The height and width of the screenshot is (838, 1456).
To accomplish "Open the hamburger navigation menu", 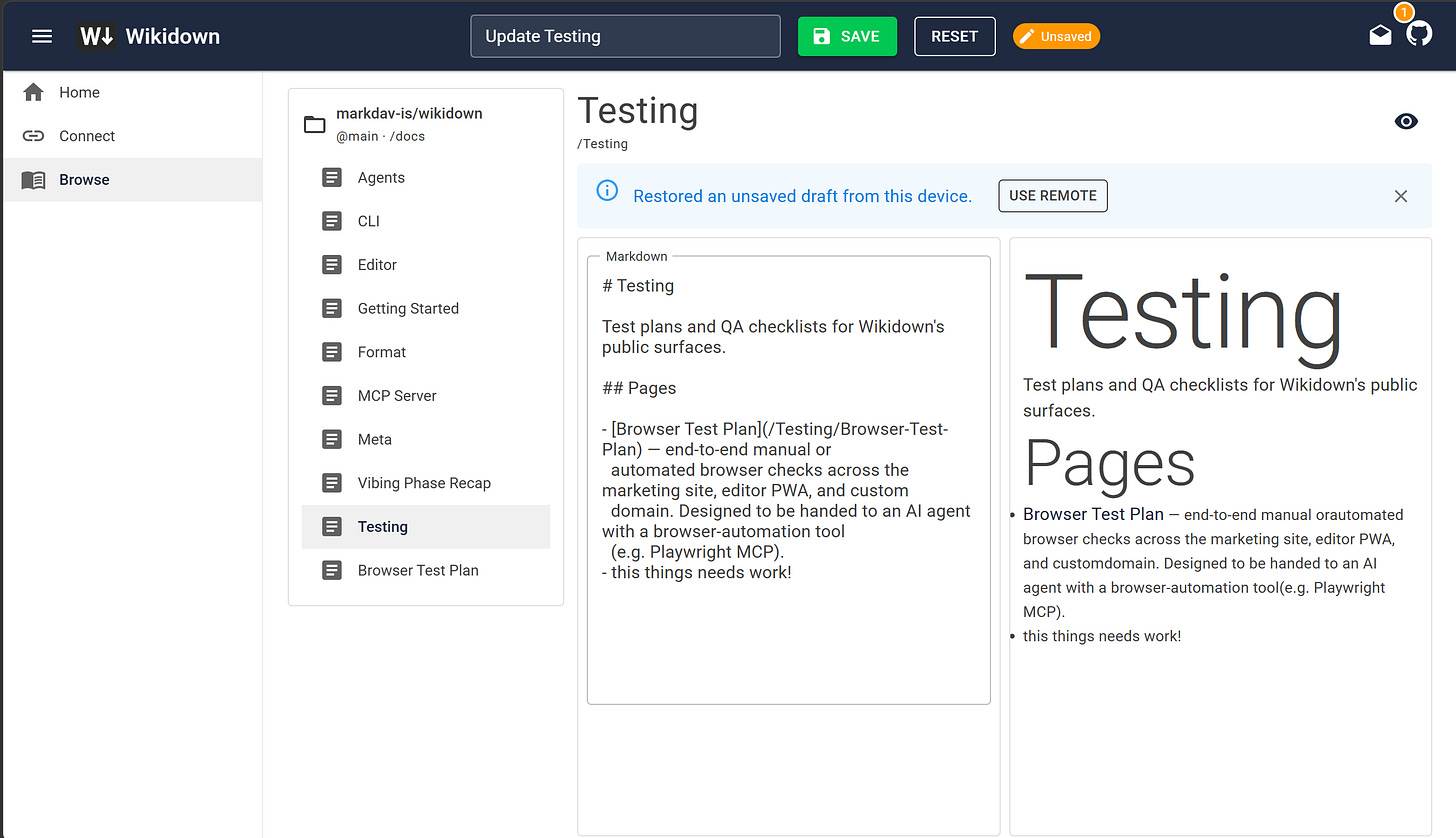I will (x=42, y=36).
